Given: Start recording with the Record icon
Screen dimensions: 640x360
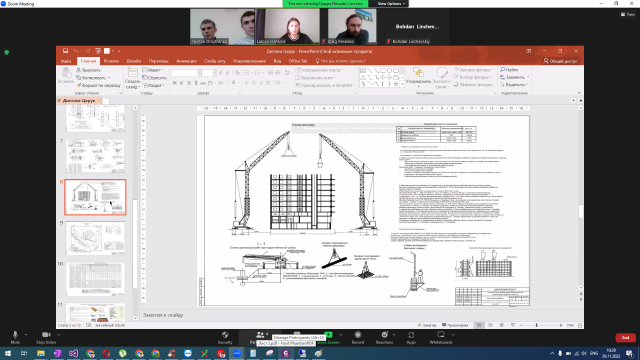Looking at the screenshot, I should point(358,337).
